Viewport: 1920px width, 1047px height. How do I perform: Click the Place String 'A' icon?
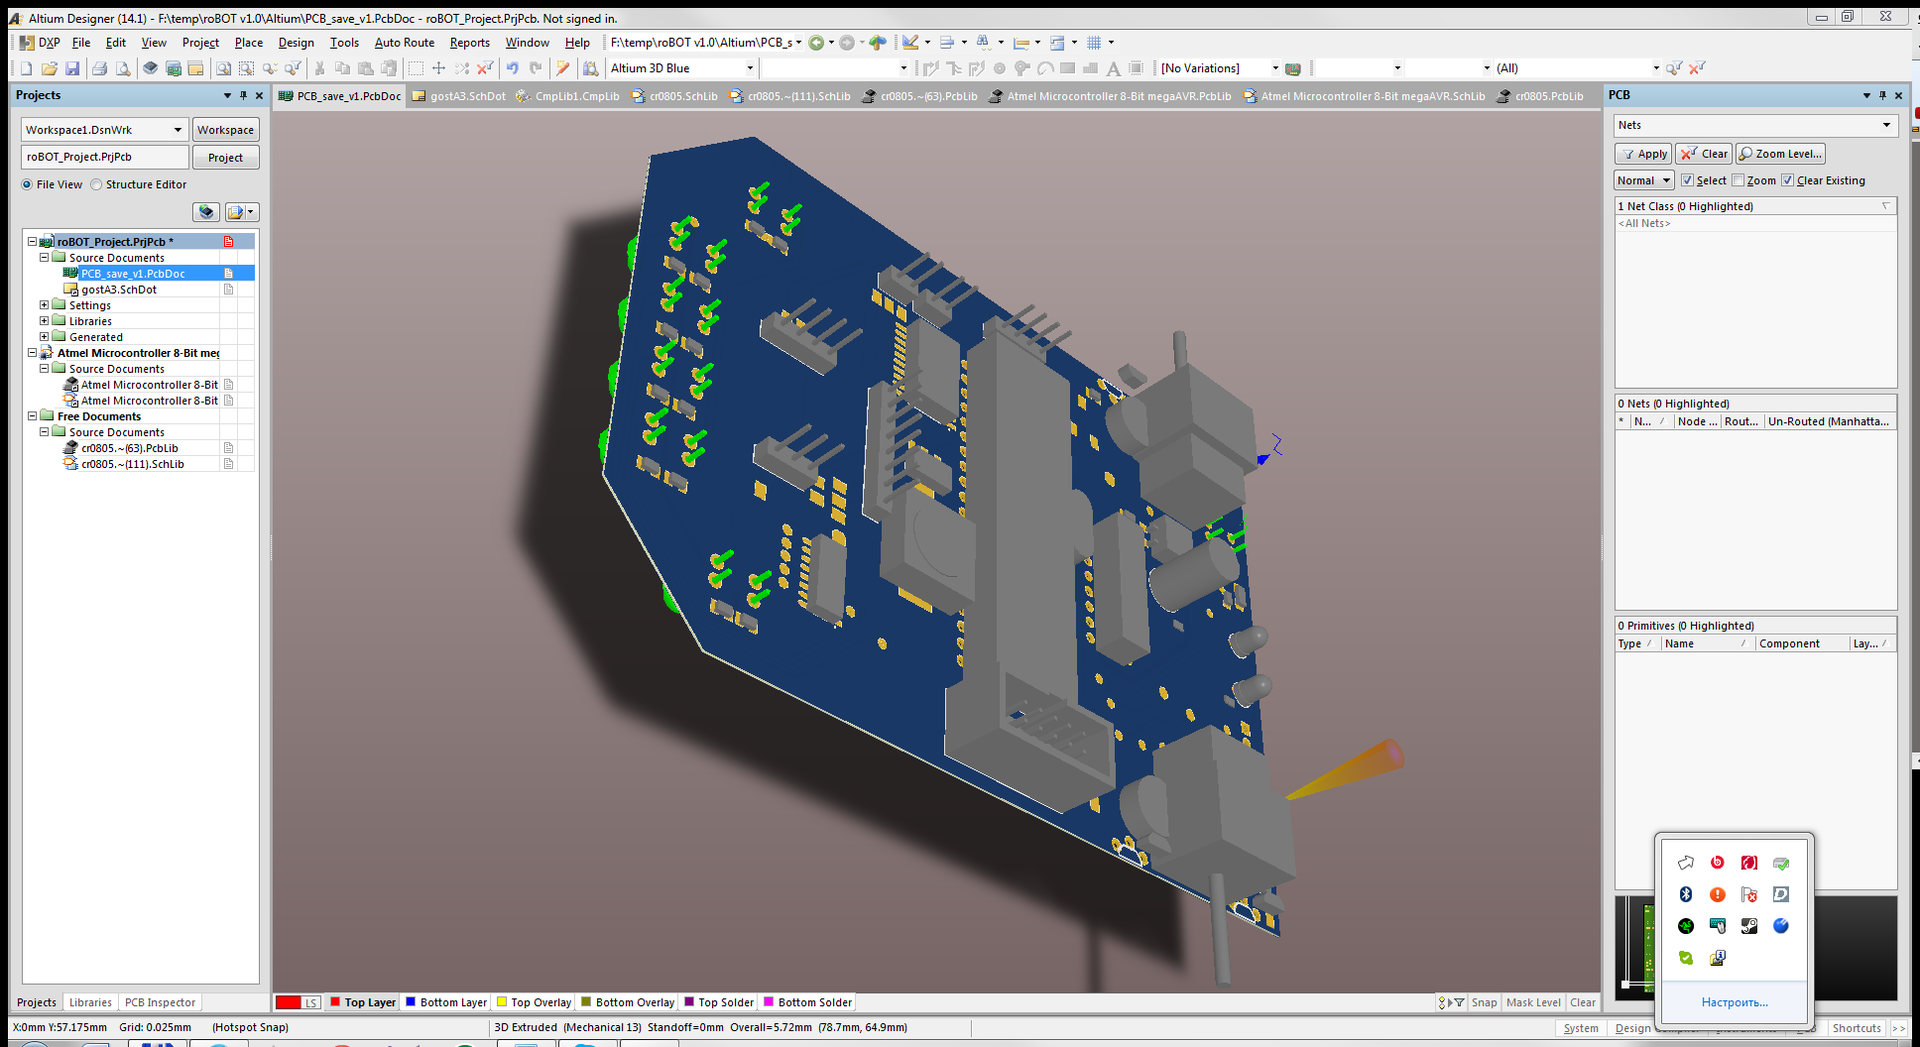(x=1113, y=68)
